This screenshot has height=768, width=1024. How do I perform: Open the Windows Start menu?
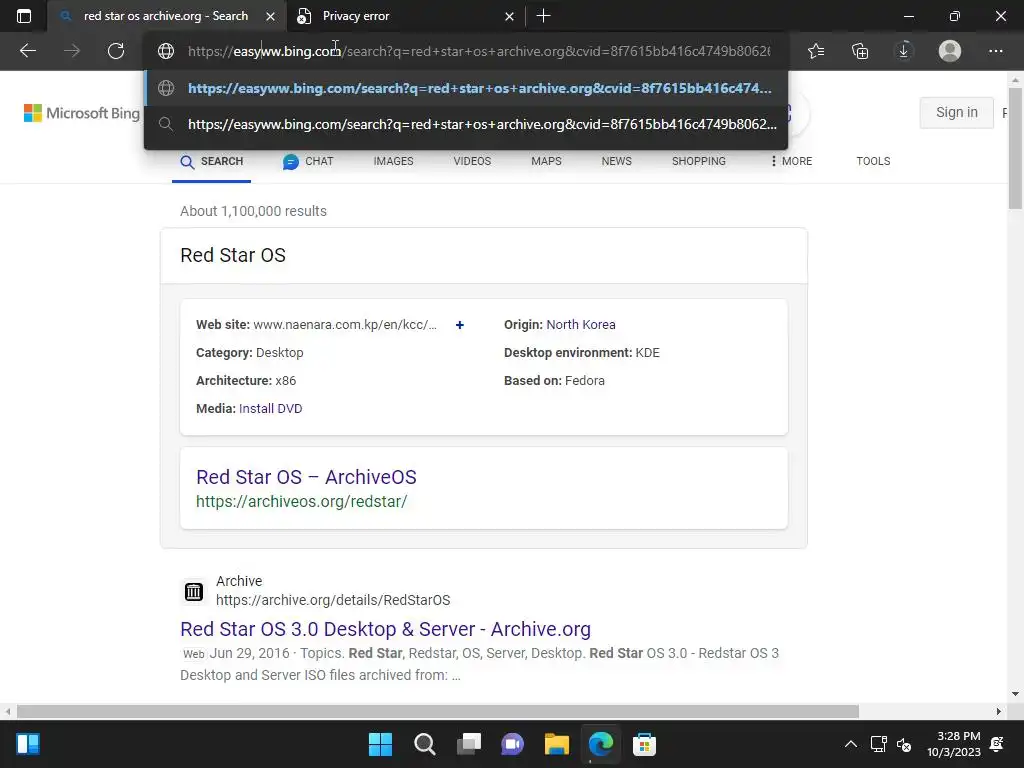(x=380, y=744)
